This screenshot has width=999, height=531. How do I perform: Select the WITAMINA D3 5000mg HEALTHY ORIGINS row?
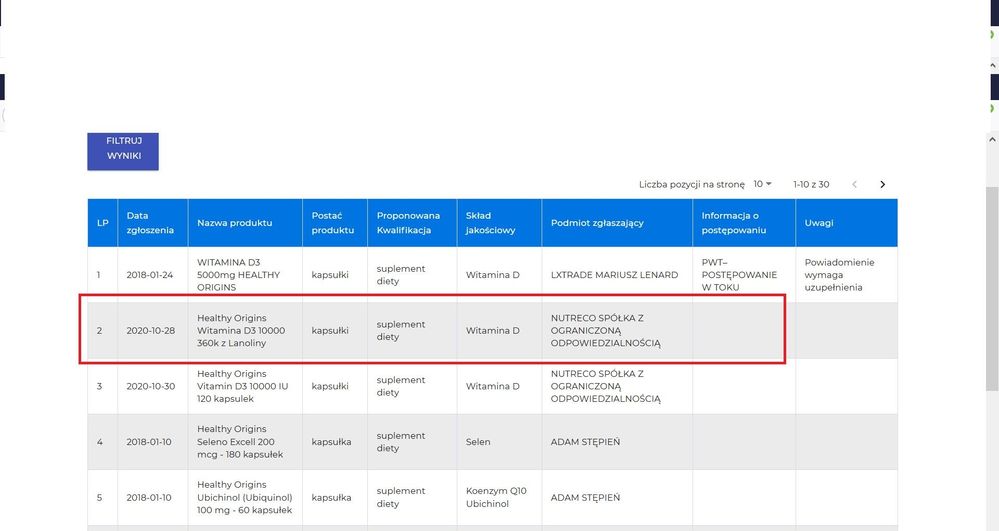[238, 275]
